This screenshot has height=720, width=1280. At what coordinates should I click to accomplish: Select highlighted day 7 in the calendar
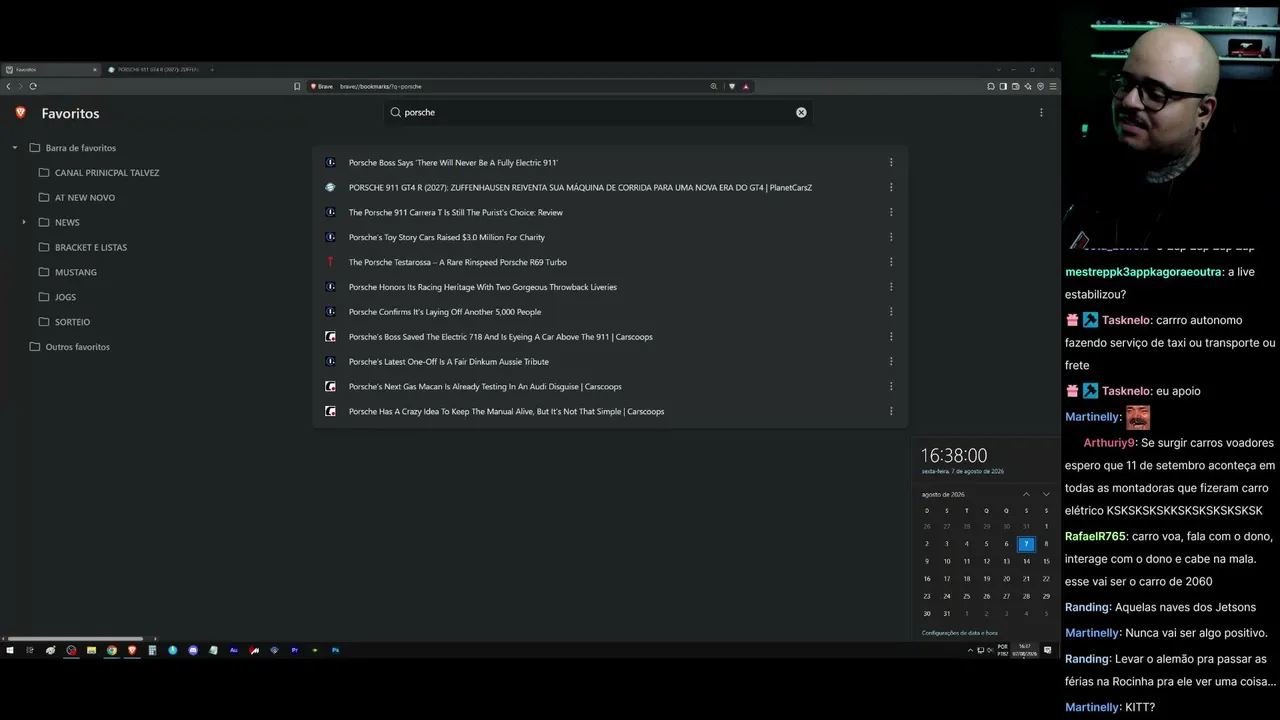1026,544
